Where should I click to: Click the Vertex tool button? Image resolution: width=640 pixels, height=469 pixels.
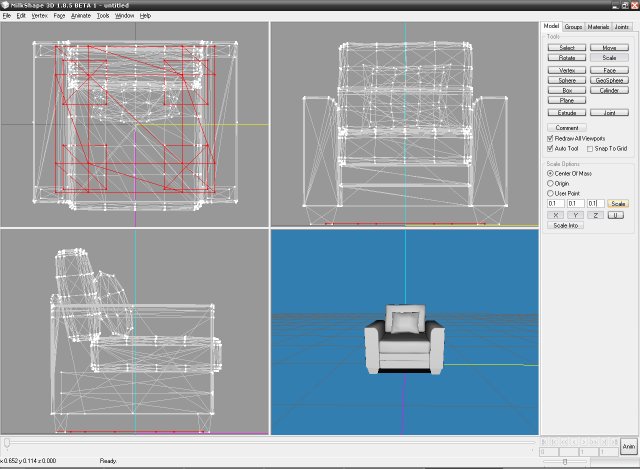tap(566, 70)
